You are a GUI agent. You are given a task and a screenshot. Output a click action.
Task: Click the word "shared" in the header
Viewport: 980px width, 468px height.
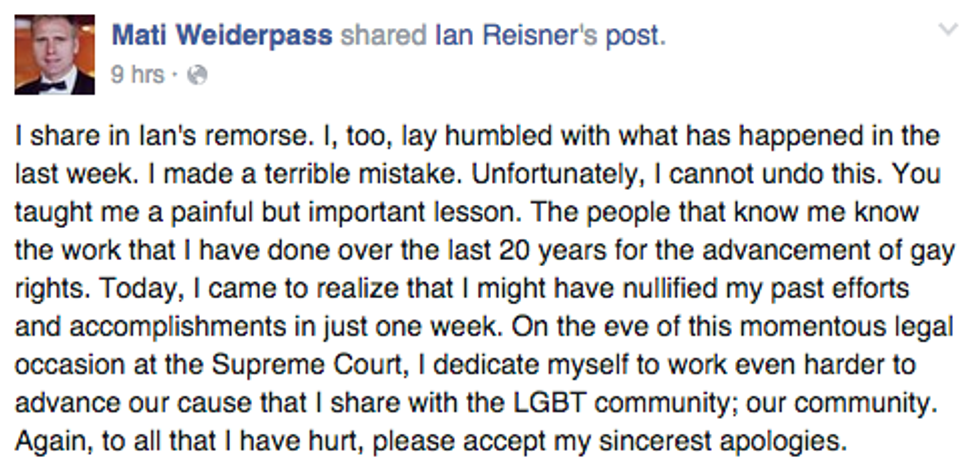383,35
